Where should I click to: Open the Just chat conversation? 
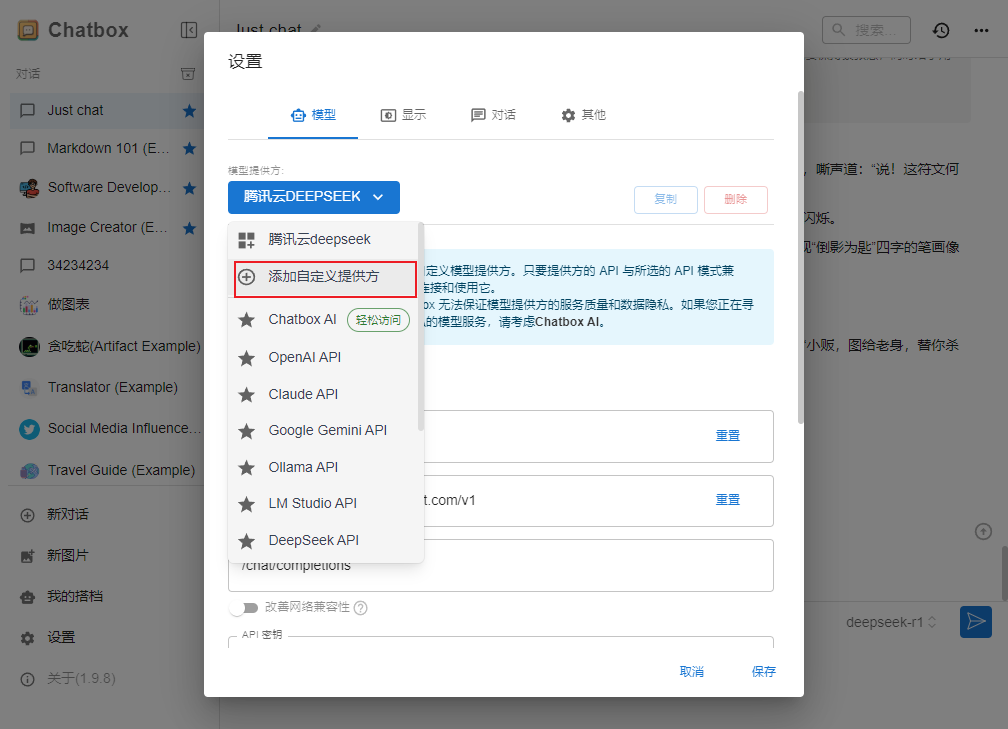click(x=107, y=111)
